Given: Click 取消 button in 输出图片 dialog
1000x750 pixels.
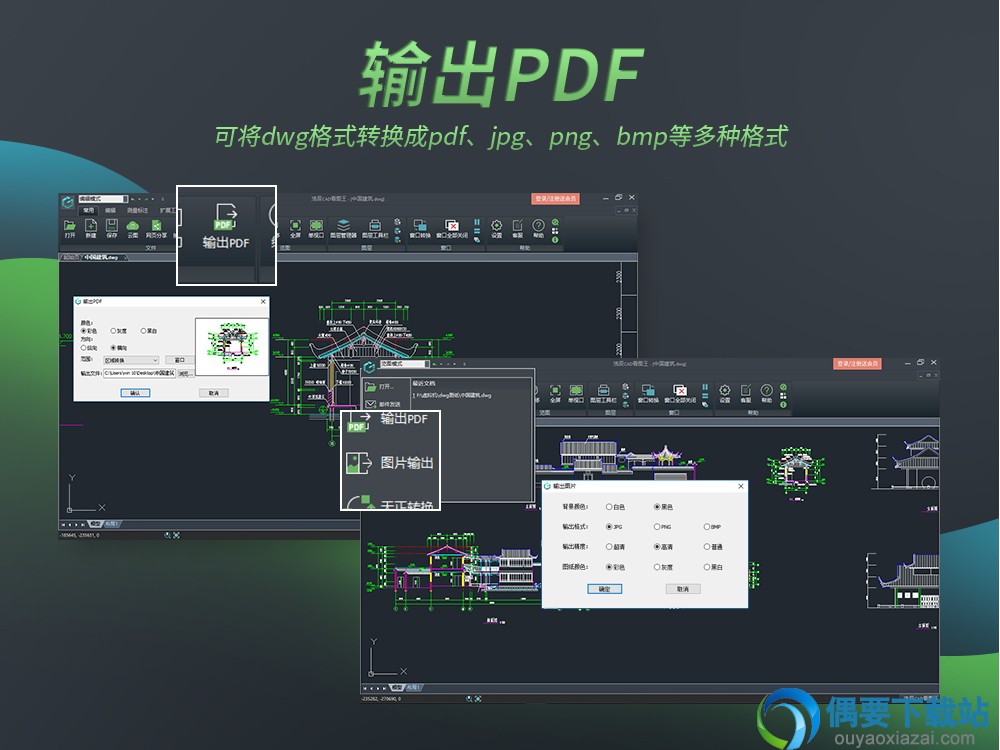Looking at the screenshot, I should pos(683,589).
